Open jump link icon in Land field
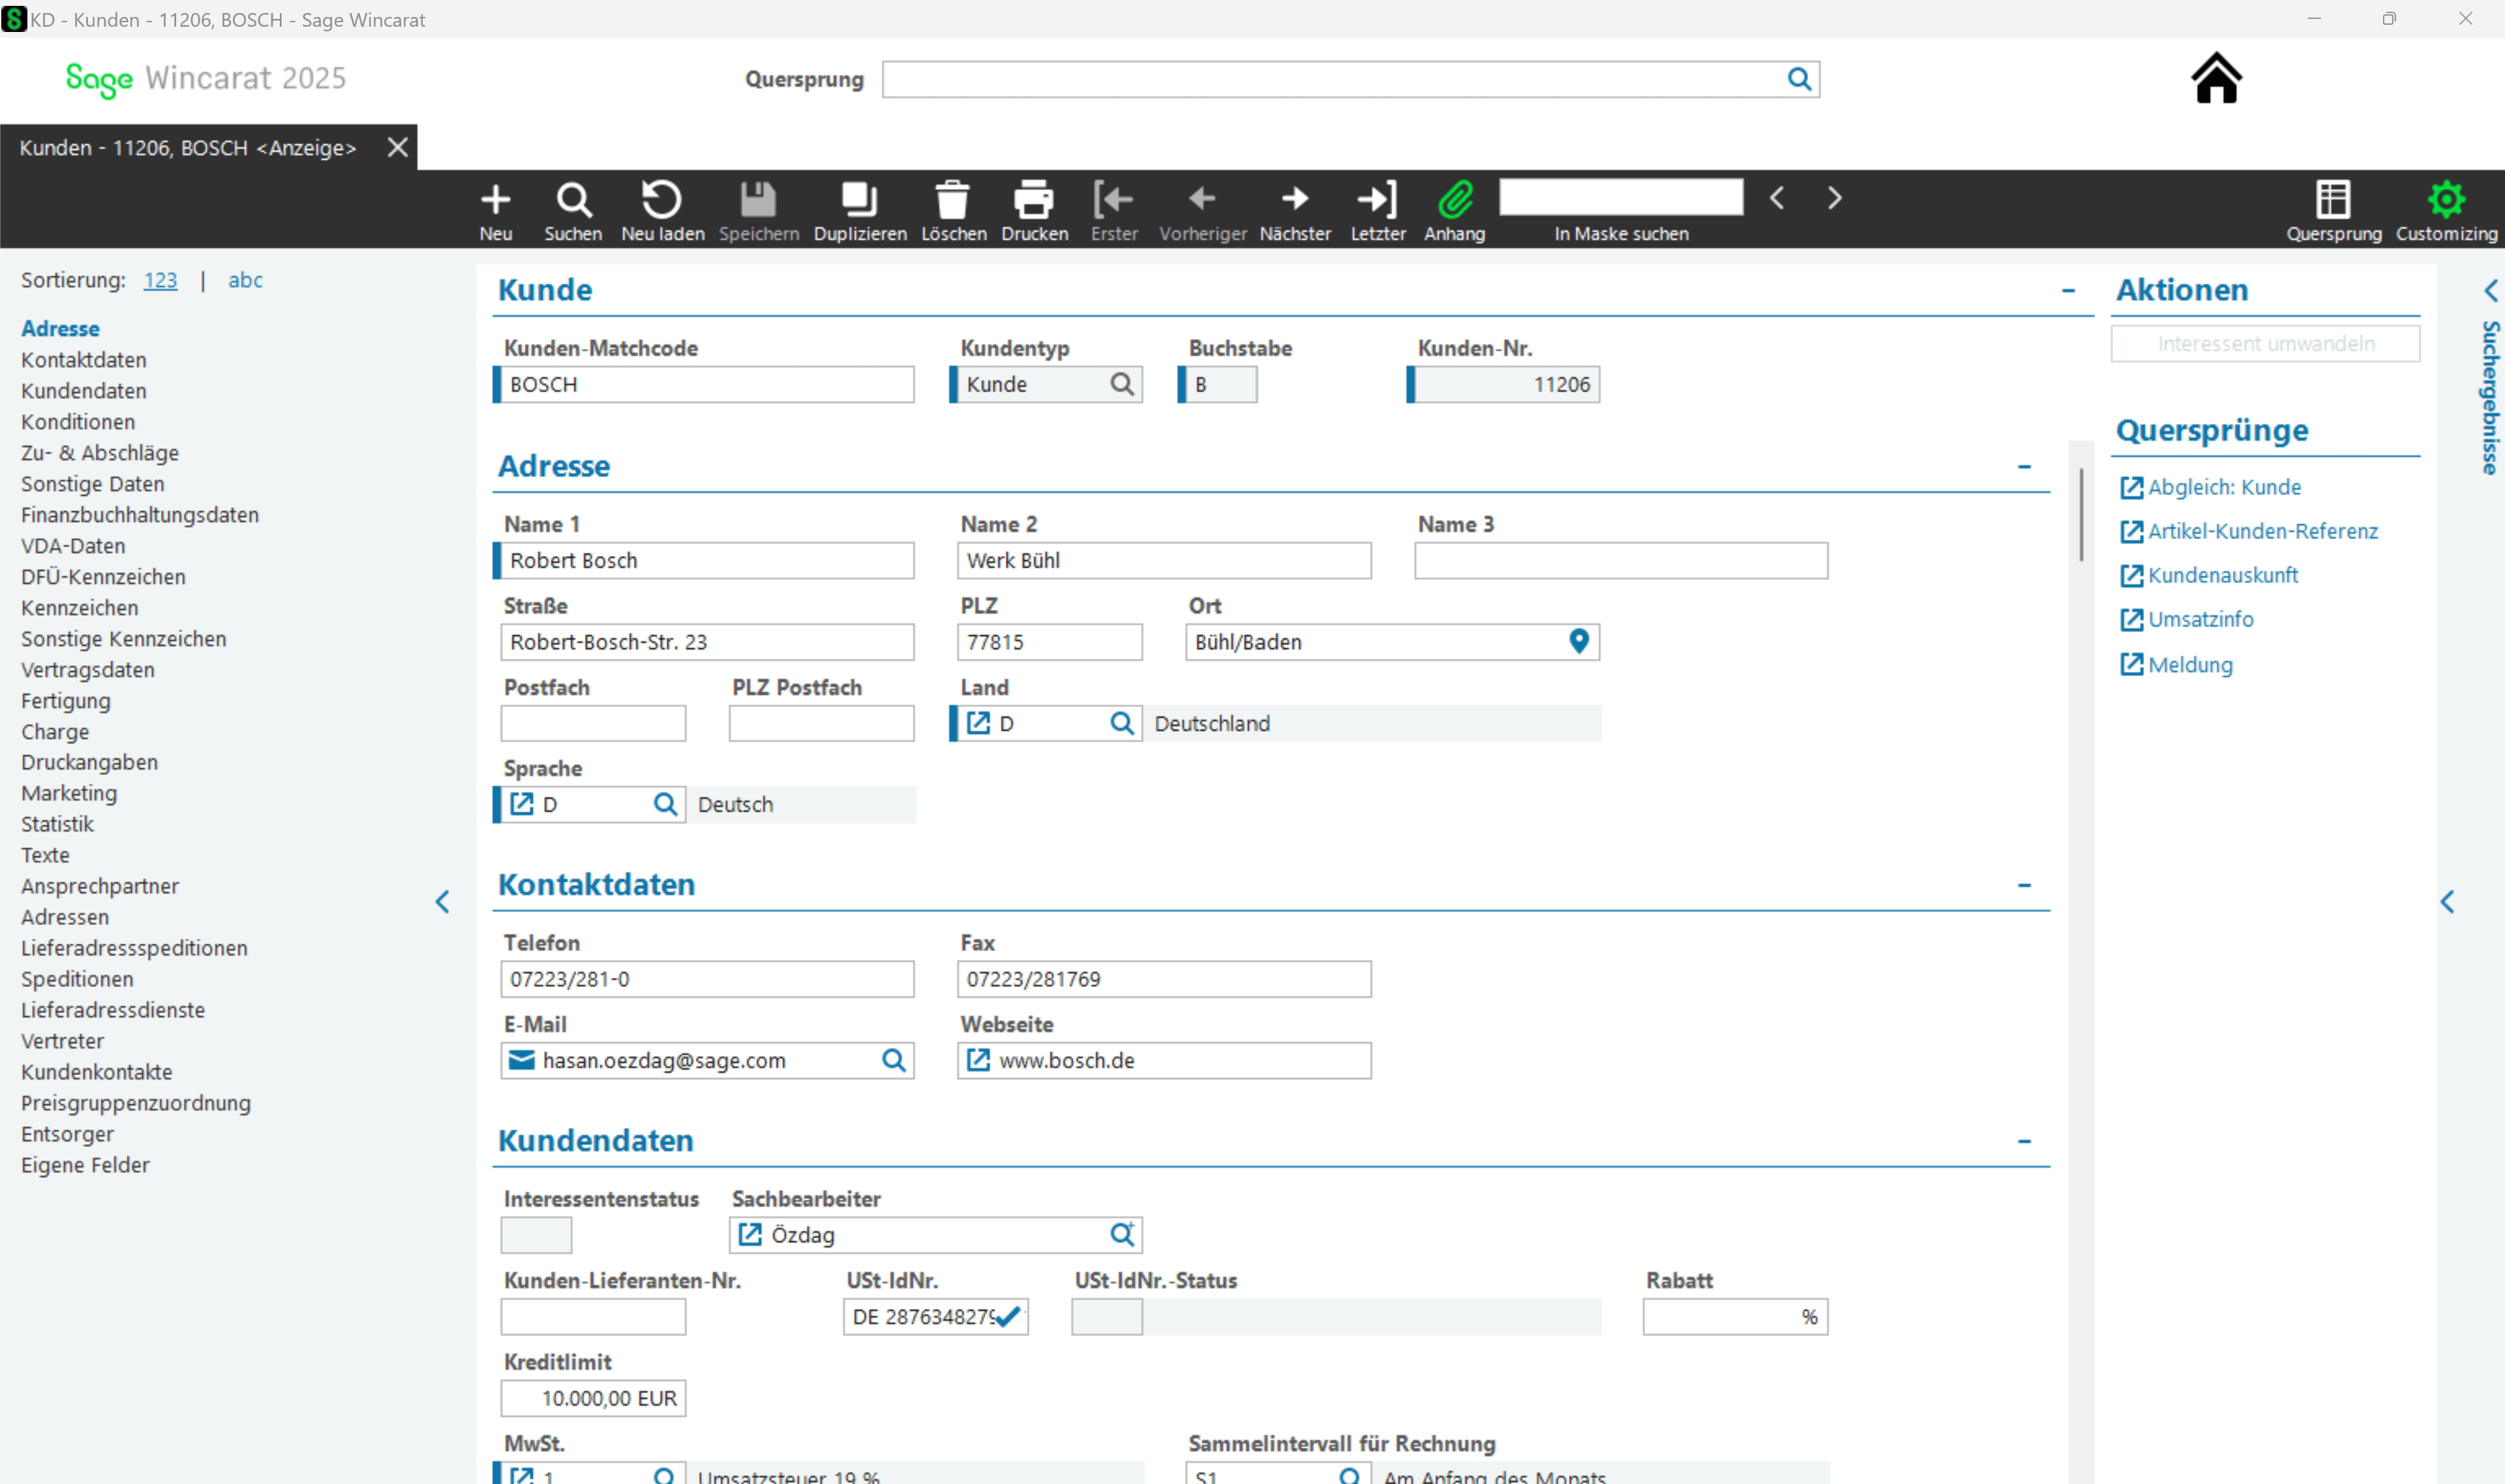Image resolution: width=2505 pixels, height=1484 pixels. tap(978, 723)
